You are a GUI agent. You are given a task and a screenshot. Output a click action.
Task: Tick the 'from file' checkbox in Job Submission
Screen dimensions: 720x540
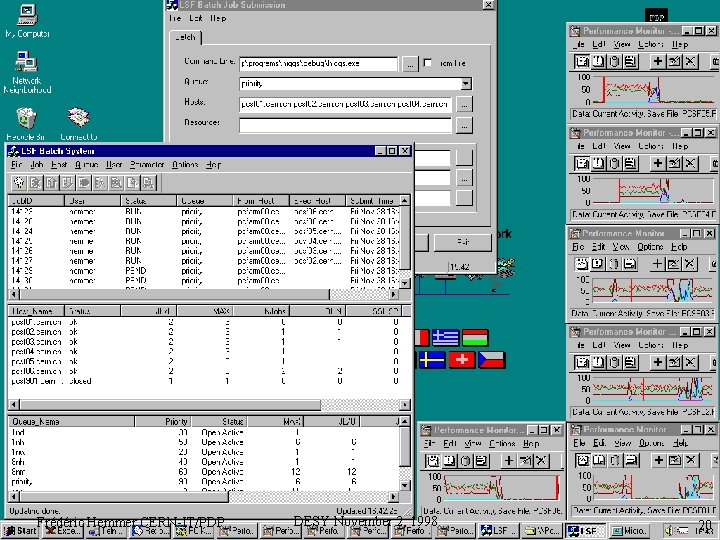428,63
